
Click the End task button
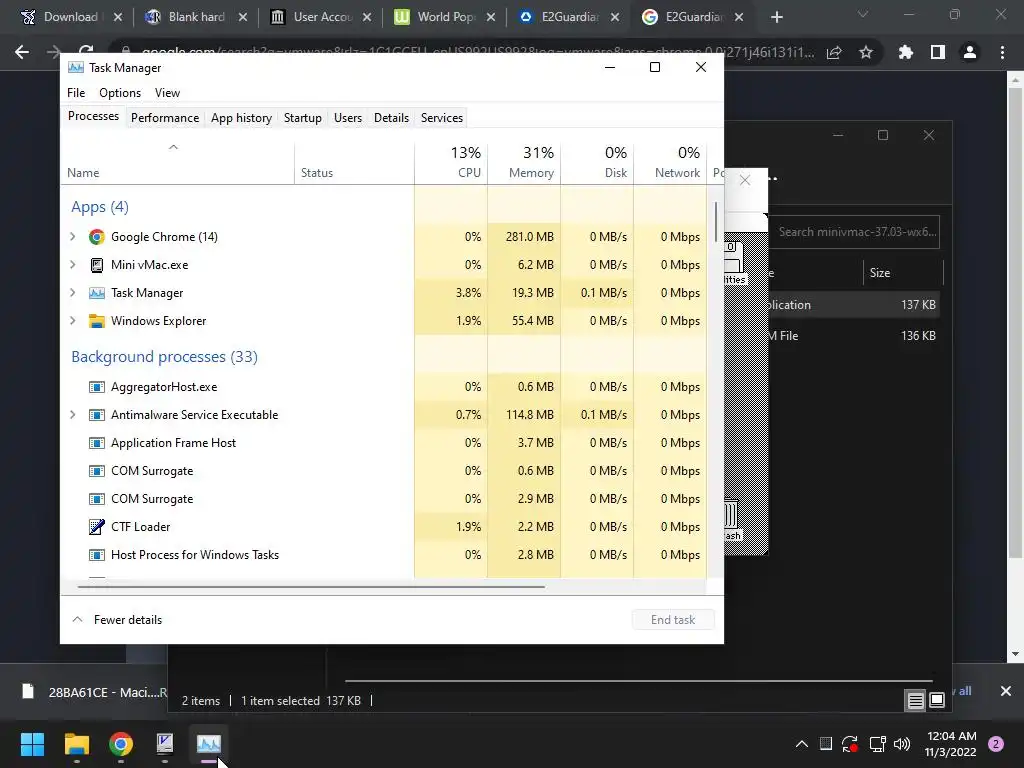click(x=673, y=620)
